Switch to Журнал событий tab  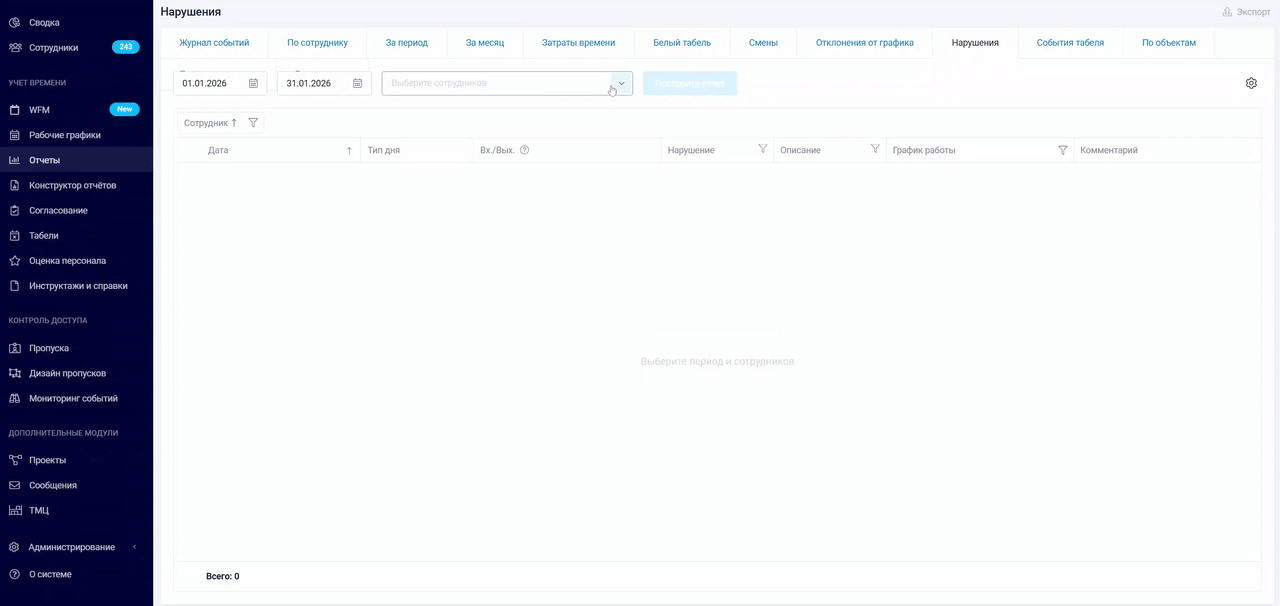coord(214,43)
